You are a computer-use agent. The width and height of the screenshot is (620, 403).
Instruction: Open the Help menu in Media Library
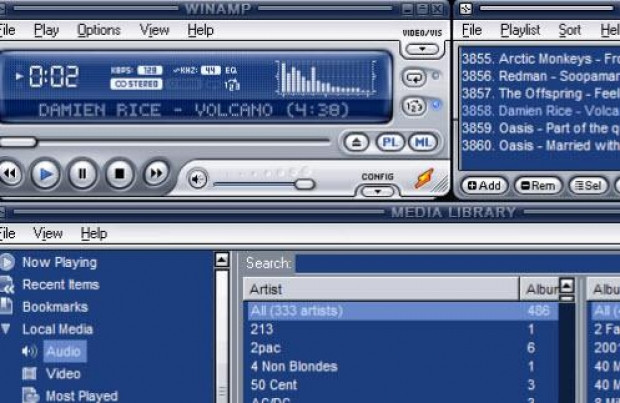click(94, 233)
